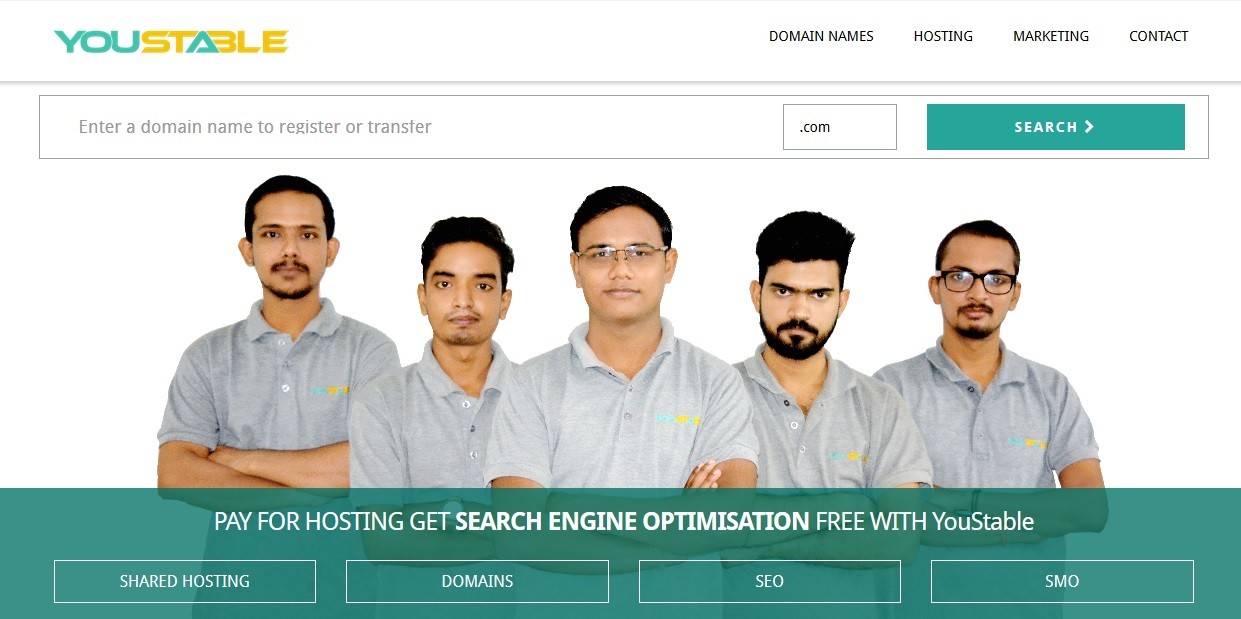Click the shirt logo on the center man's polo
1241x619 pixels.
[678, 419]
